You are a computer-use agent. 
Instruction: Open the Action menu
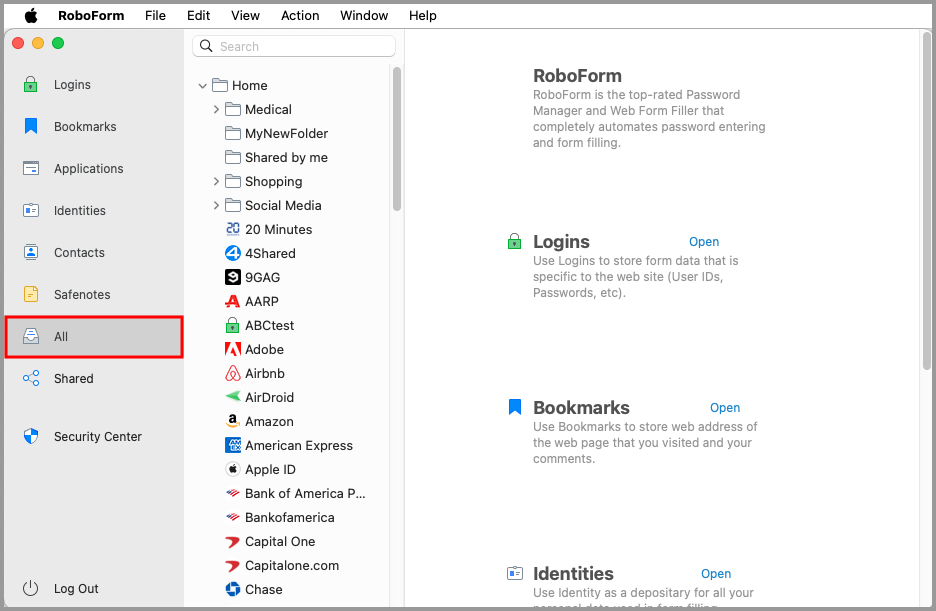coord(300,16)
